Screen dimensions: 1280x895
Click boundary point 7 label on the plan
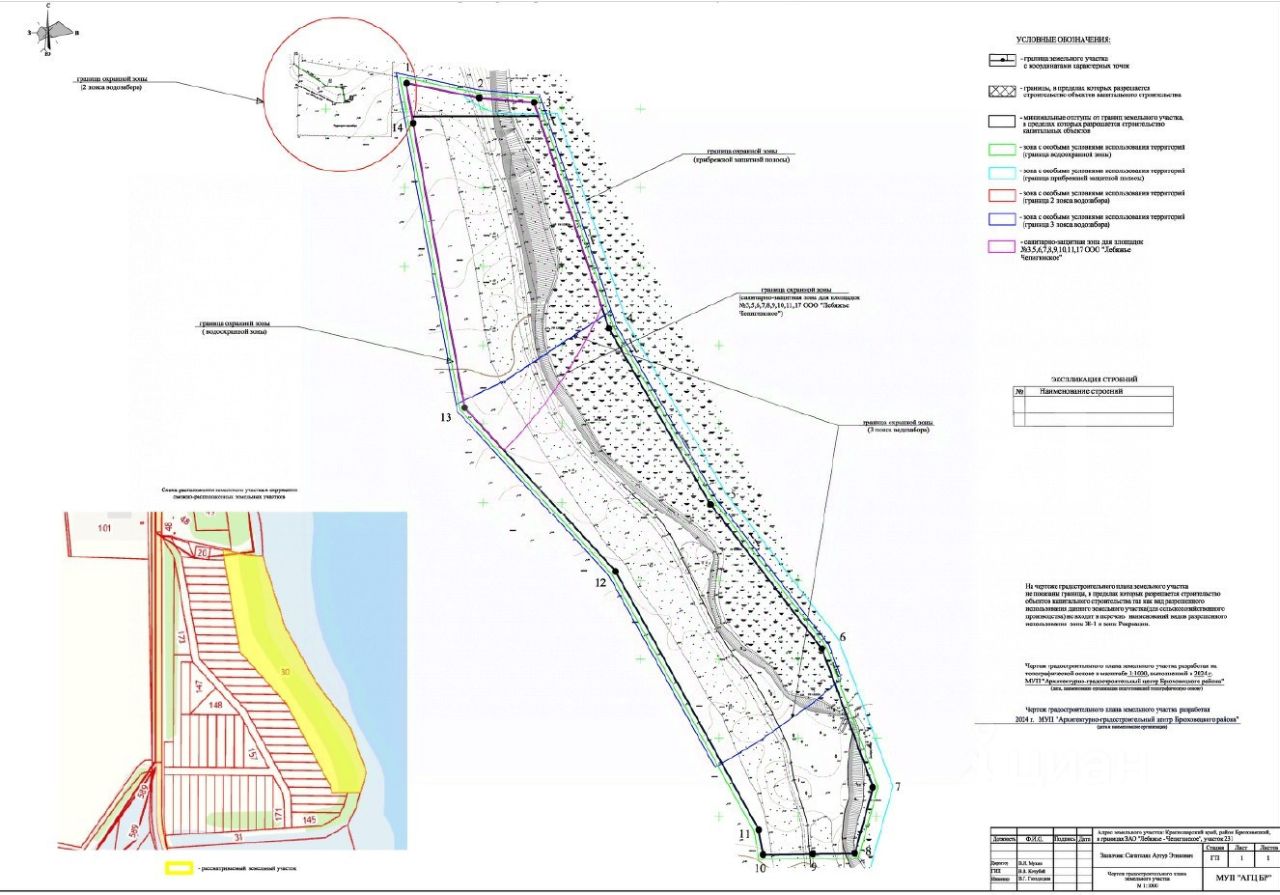click(x=897, y=786)
